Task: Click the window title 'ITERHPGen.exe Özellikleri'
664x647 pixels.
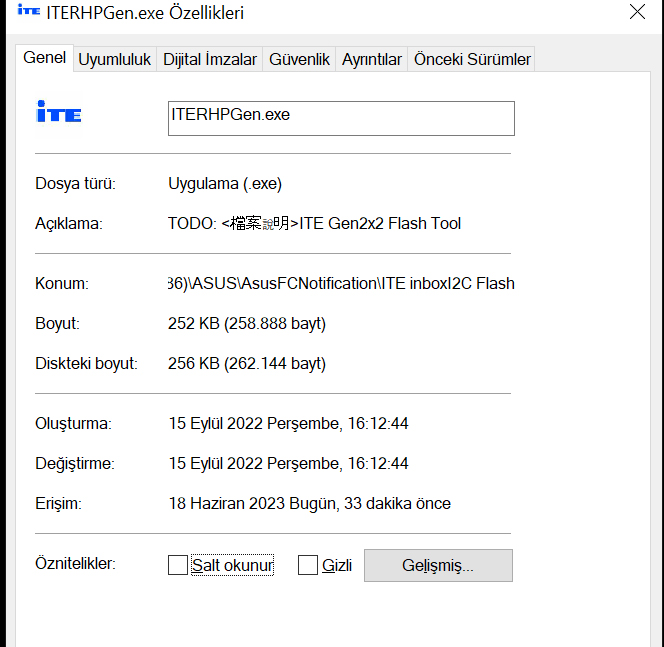Action: (145, 13)
